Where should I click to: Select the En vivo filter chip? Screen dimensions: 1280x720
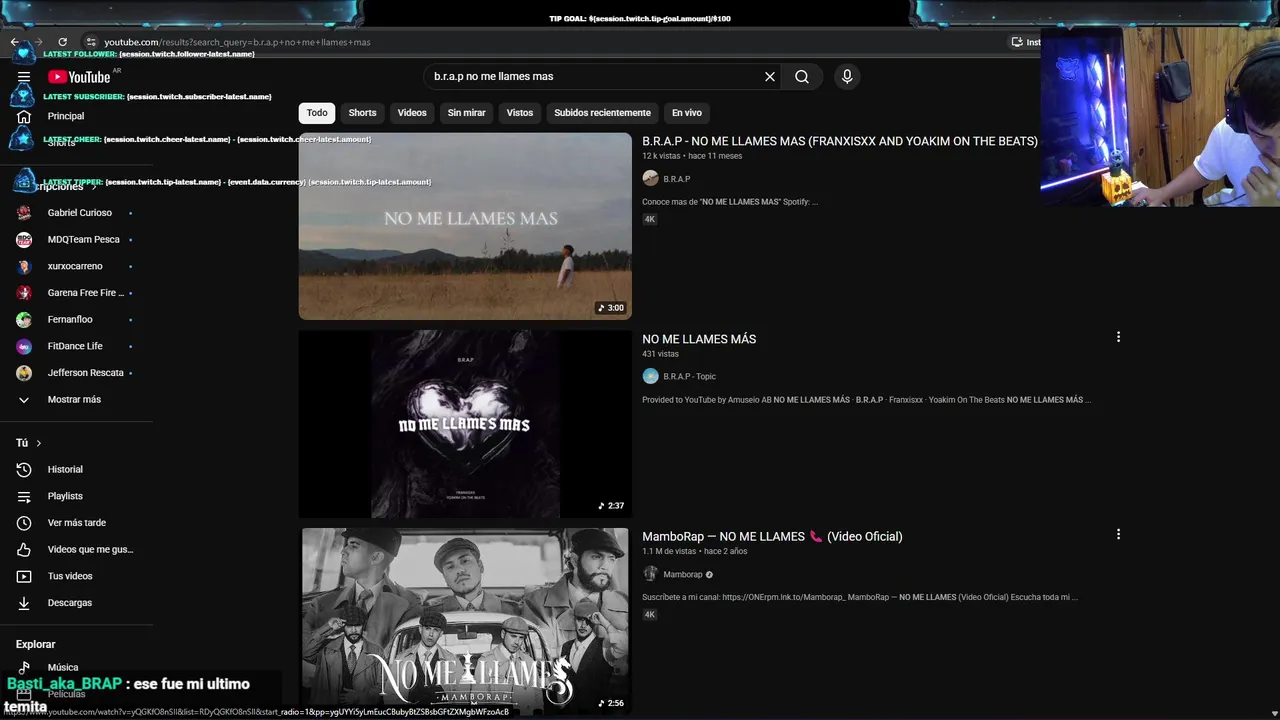686,113
